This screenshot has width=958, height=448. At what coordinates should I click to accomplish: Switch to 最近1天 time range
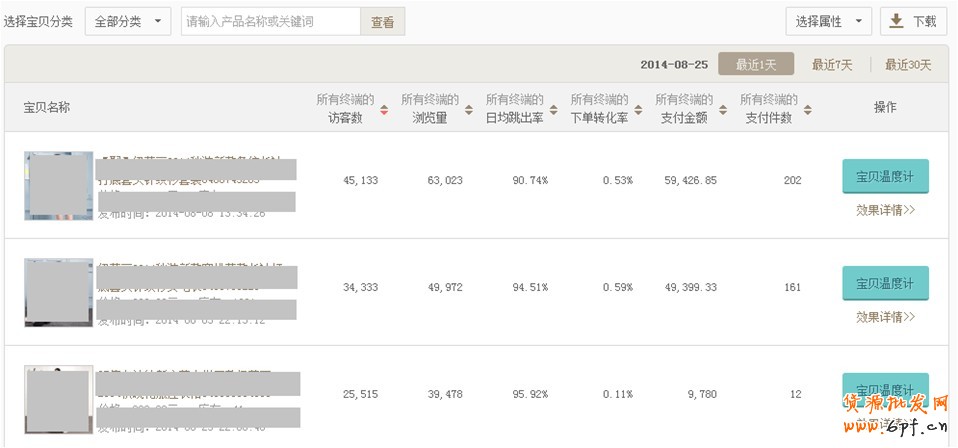tap(755, 65)
